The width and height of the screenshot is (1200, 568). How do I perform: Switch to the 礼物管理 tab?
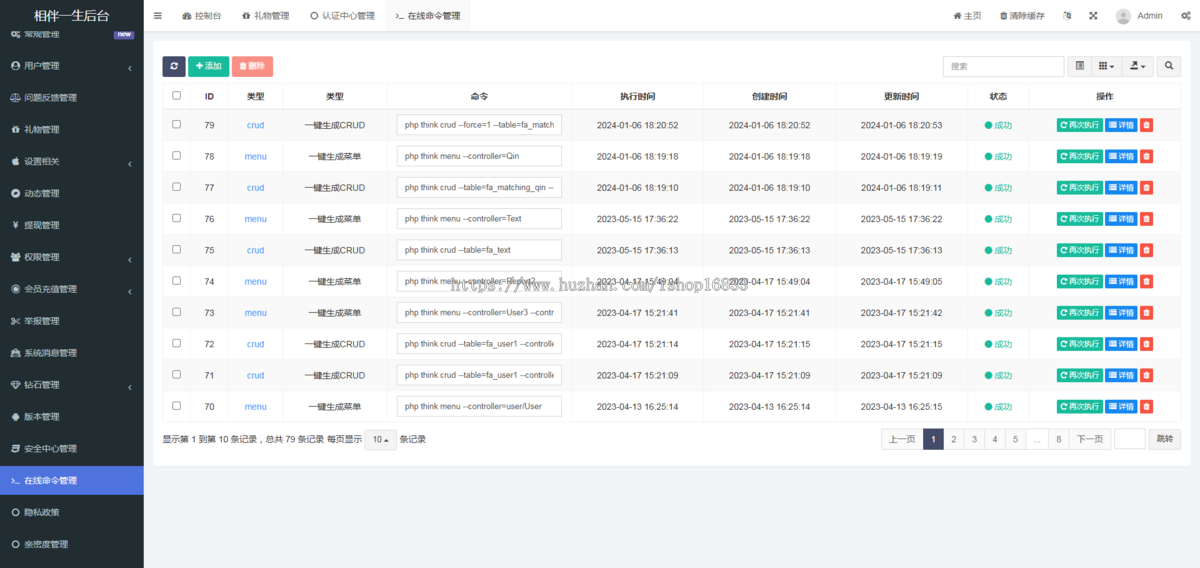click(265, 16)
